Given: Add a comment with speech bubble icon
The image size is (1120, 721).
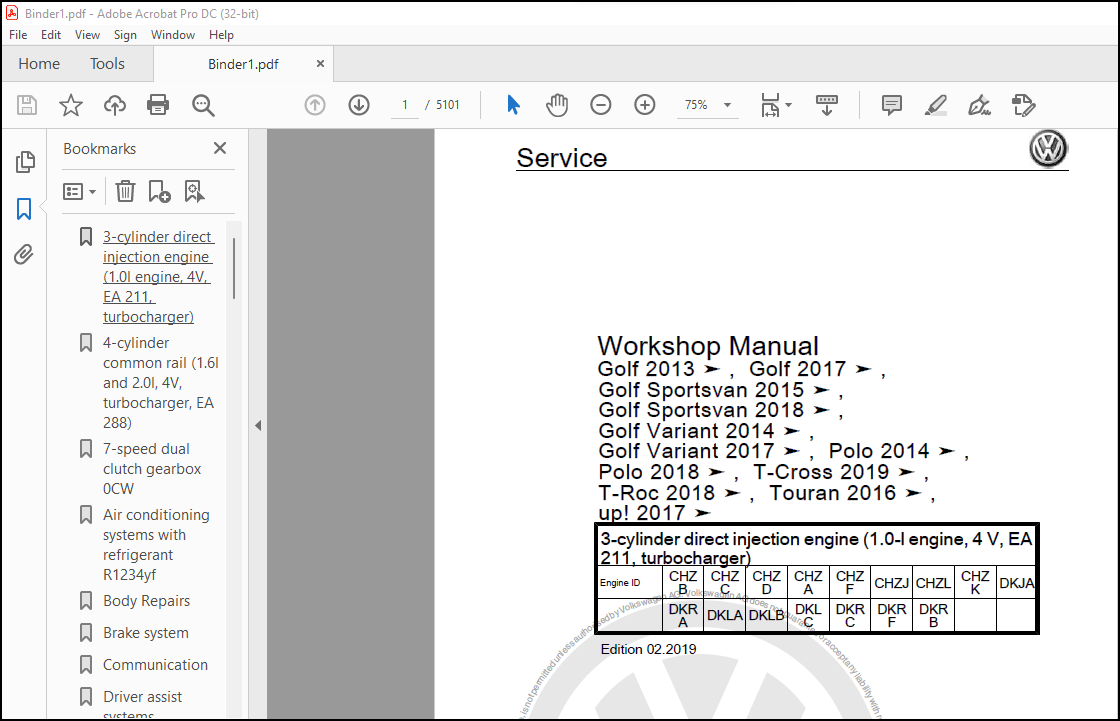Looking at the screenshot, I should coord(891,105).
